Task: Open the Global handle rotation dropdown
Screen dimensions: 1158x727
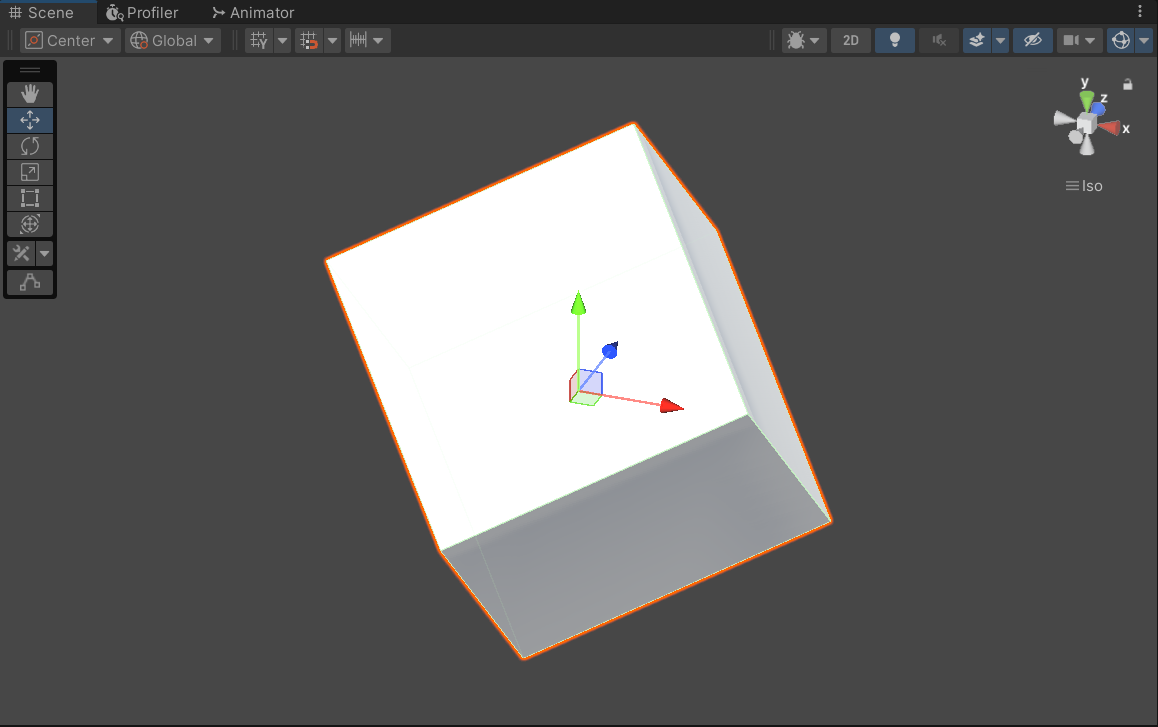Action: (x=173, y=41)
